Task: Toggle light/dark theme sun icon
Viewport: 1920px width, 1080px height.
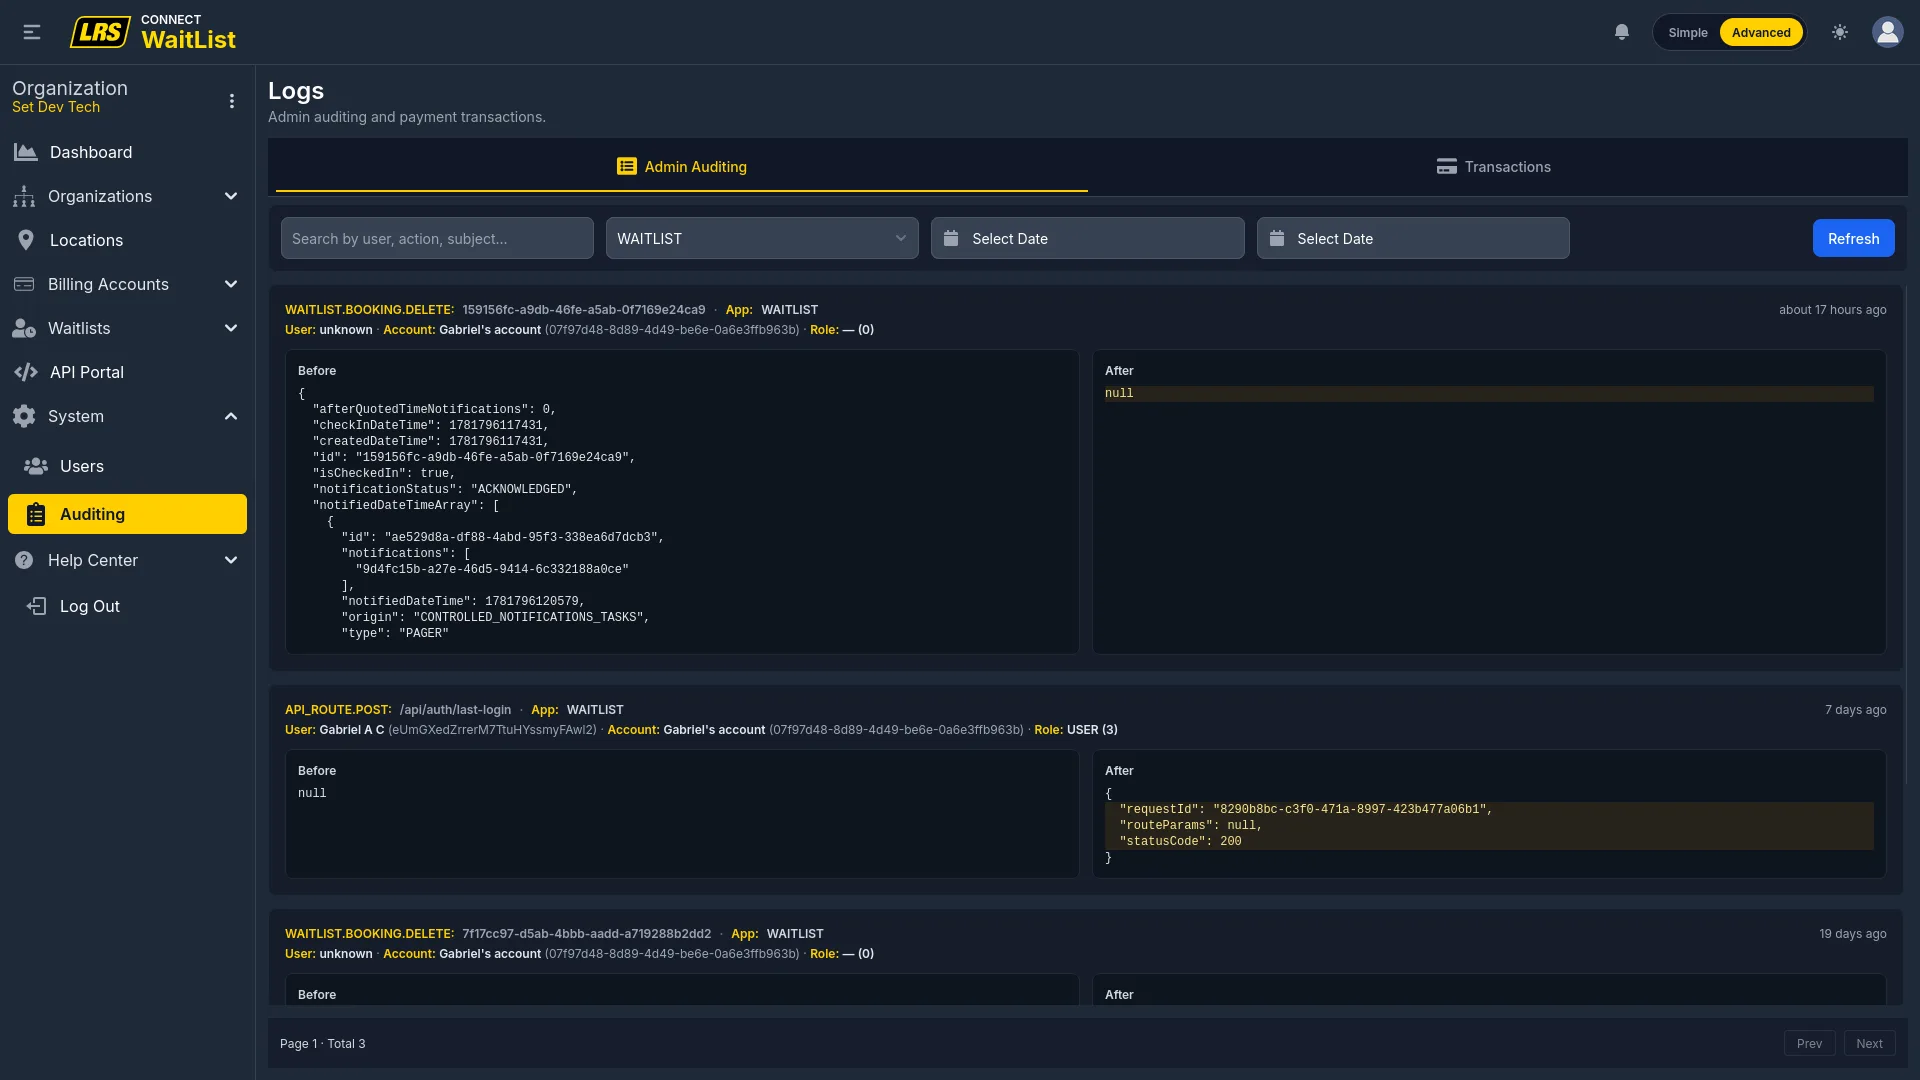Action: tap(1840, 32)
